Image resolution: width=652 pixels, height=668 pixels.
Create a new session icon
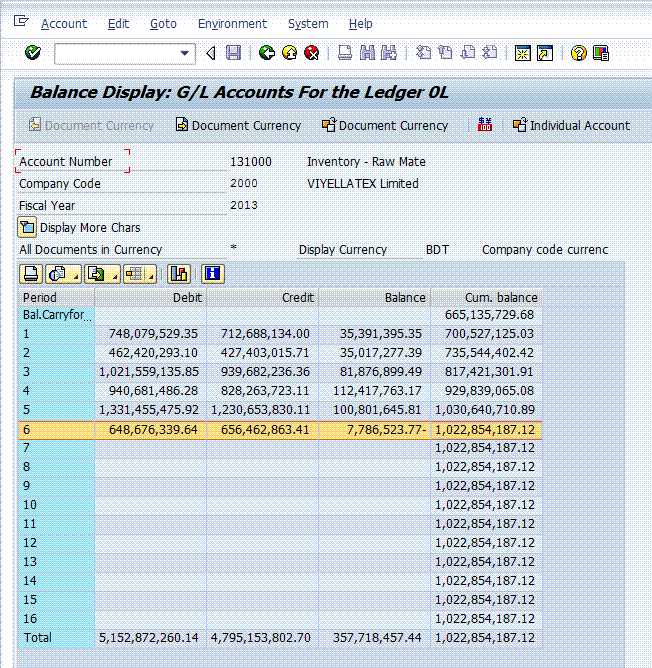click(522, 53)
